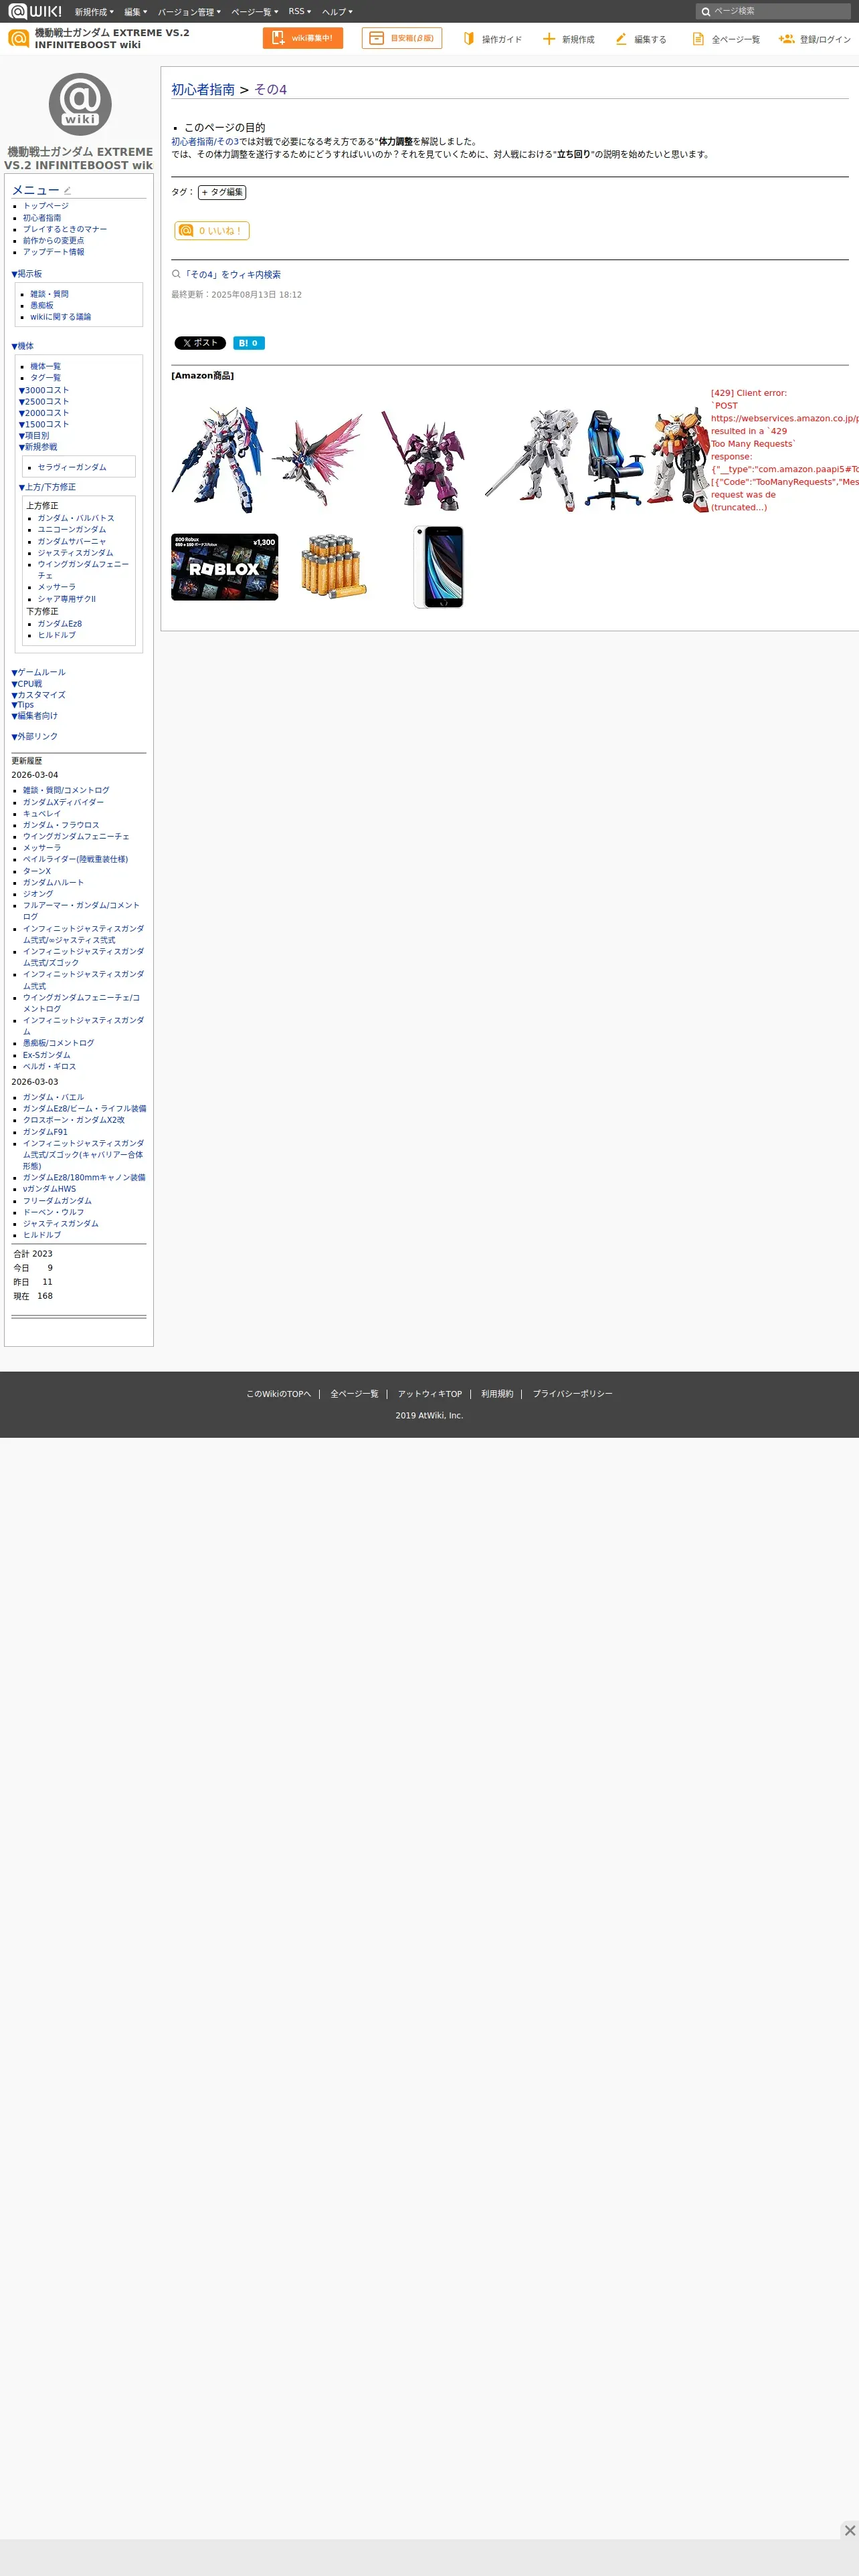Open the セラヴィーガンダム link
The width and height of the screenshot is (859, 2576).
pyautogui.click(x=72, y=467)
